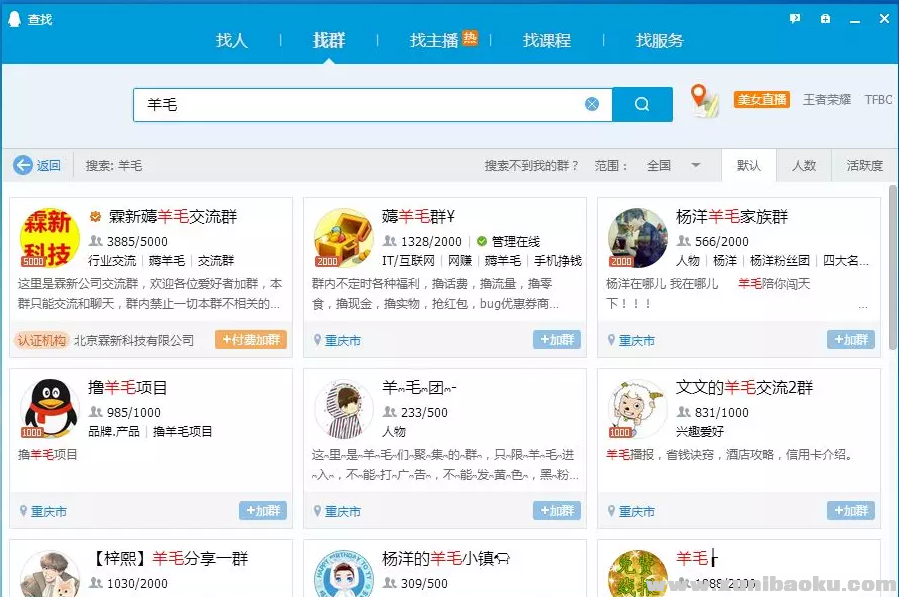The height and width of the screenshot is (597, 899).
Task: Open the feedback icon in title bar
Action: coord(795,18)
